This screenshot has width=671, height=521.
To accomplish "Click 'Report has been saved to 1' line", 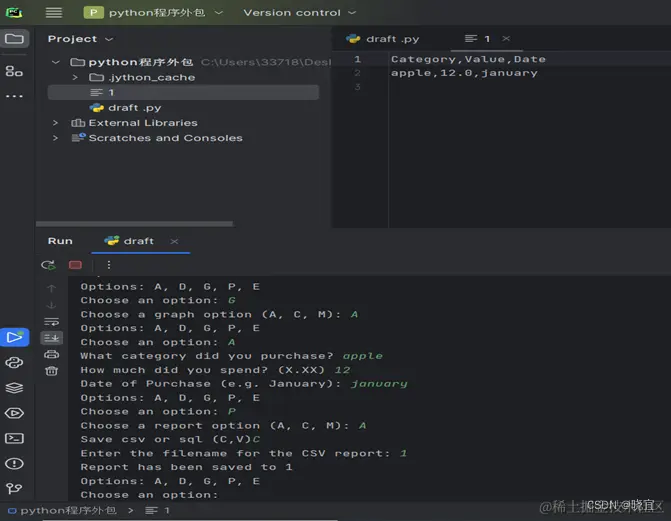I will (187, 467).
